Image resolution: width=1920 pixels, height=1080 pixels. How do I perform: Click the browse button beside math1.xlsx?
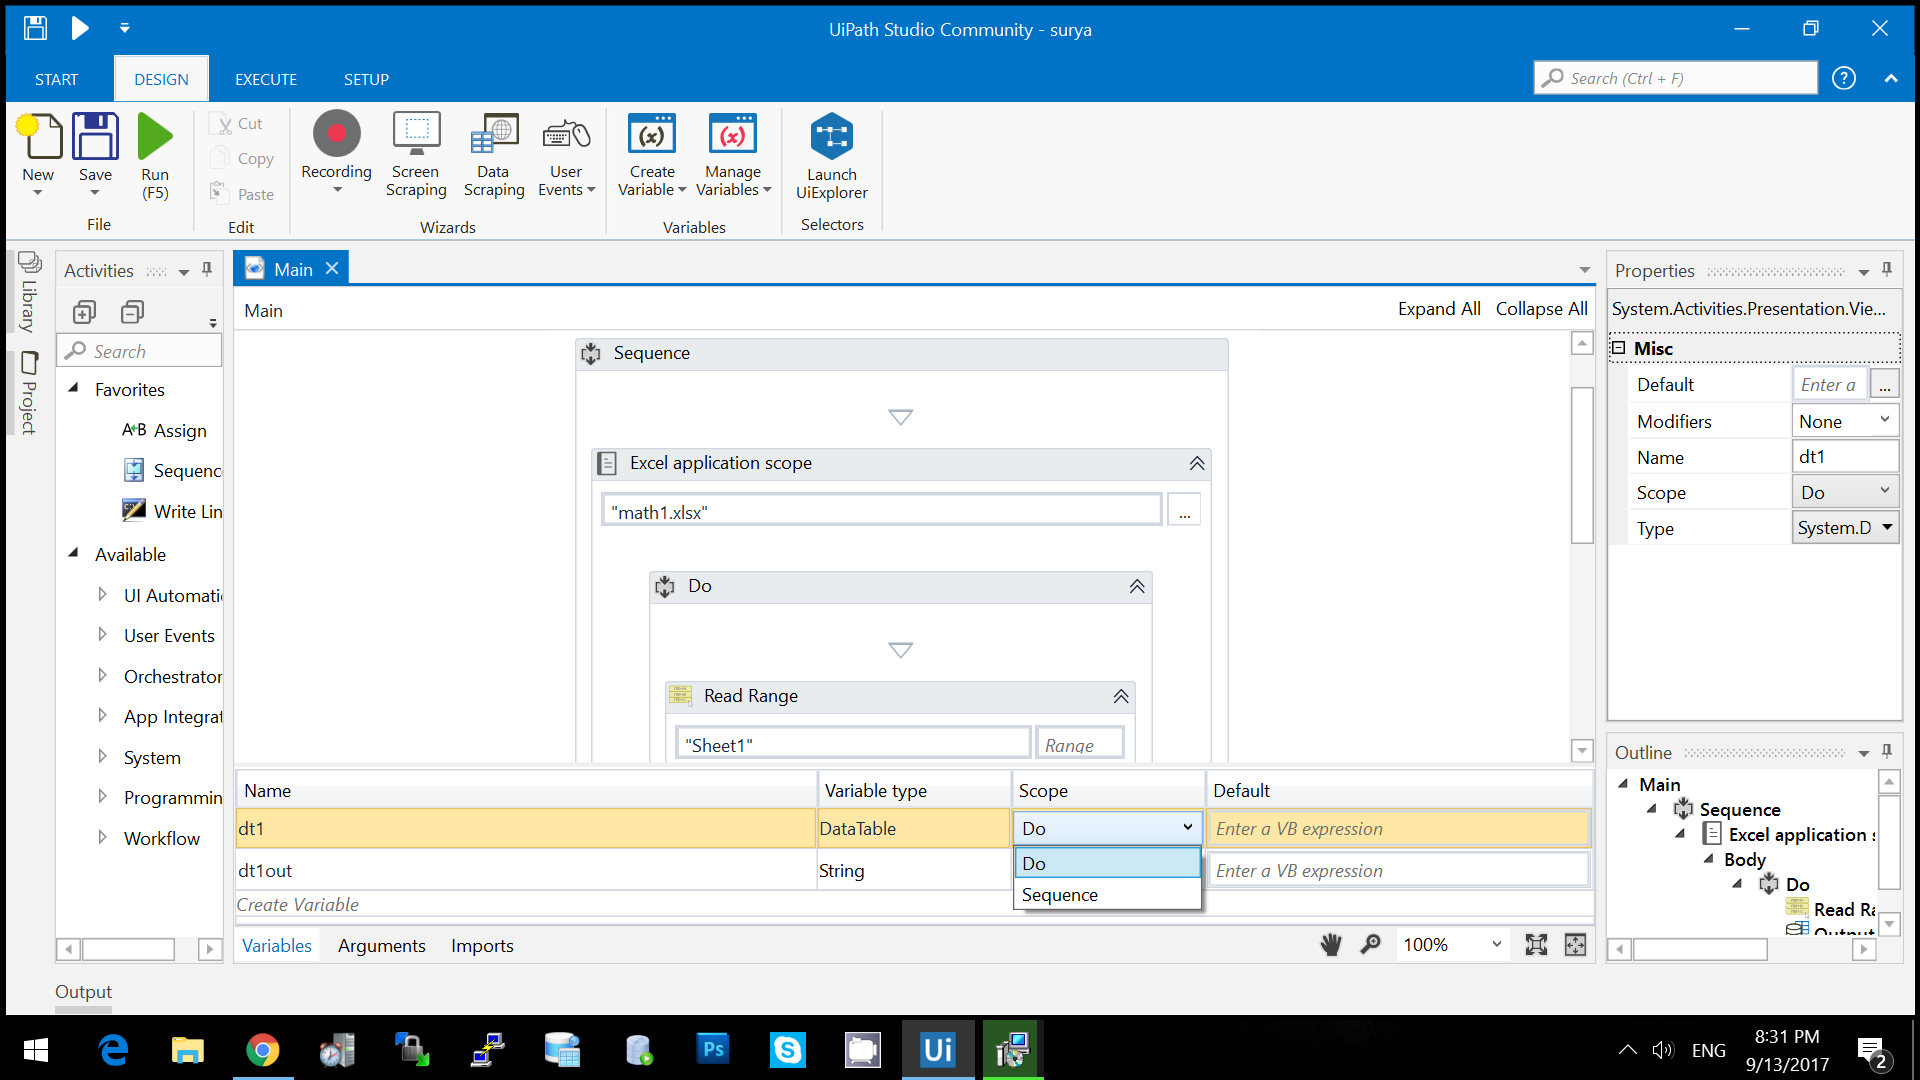[1184, 511]
